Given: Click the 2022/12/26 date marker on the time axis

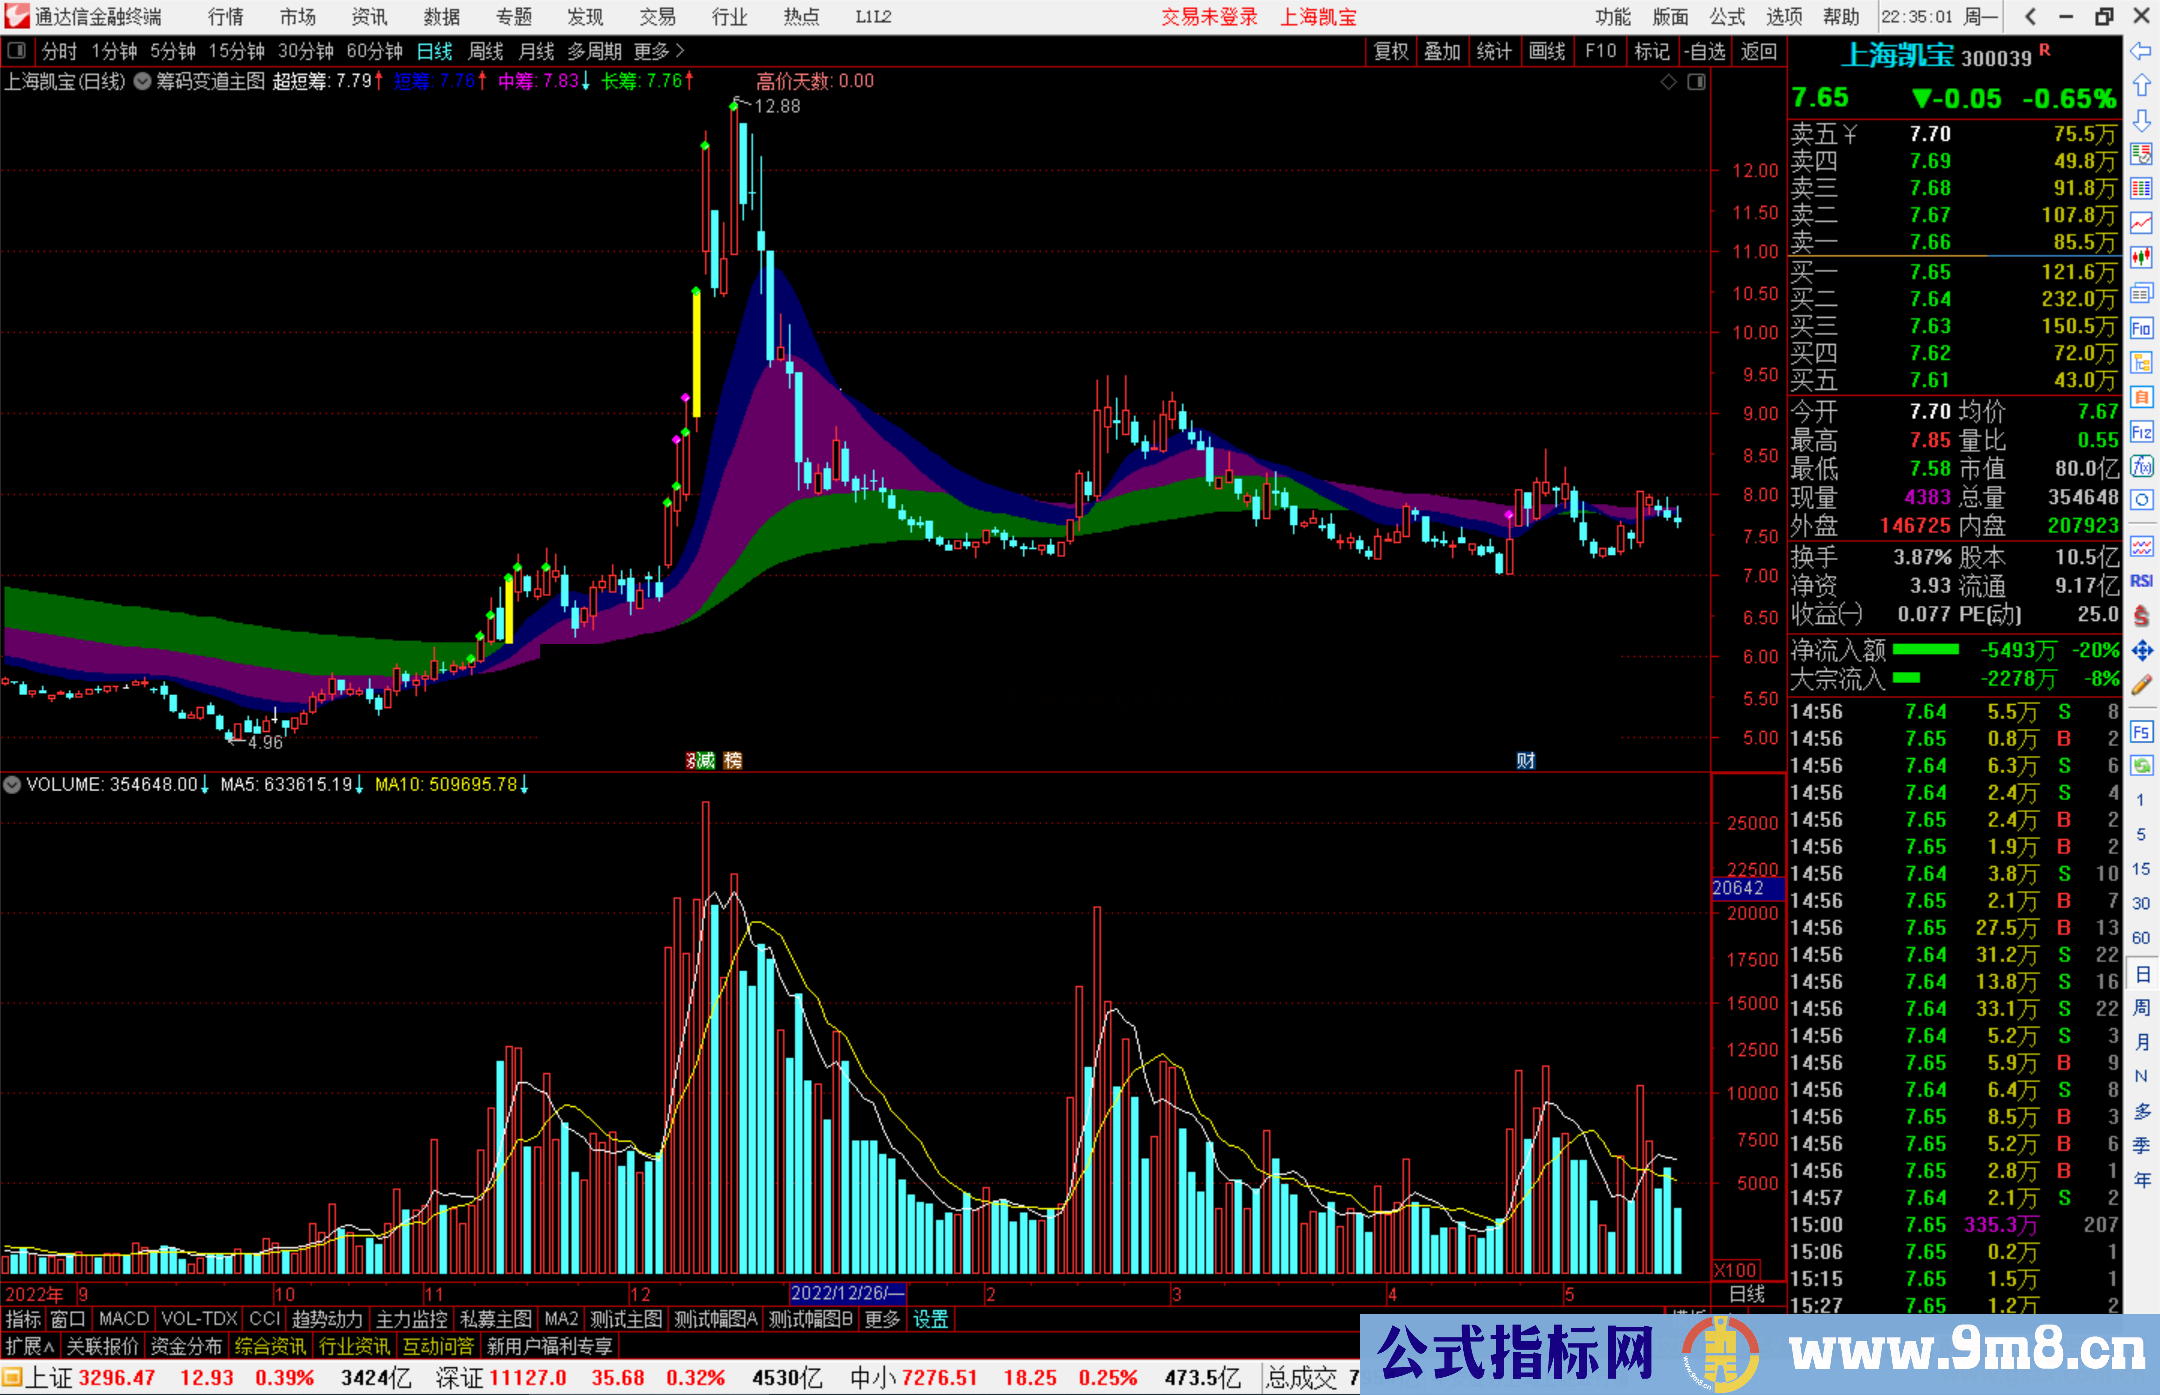Looking at the screenshot, I should 846,1294.
